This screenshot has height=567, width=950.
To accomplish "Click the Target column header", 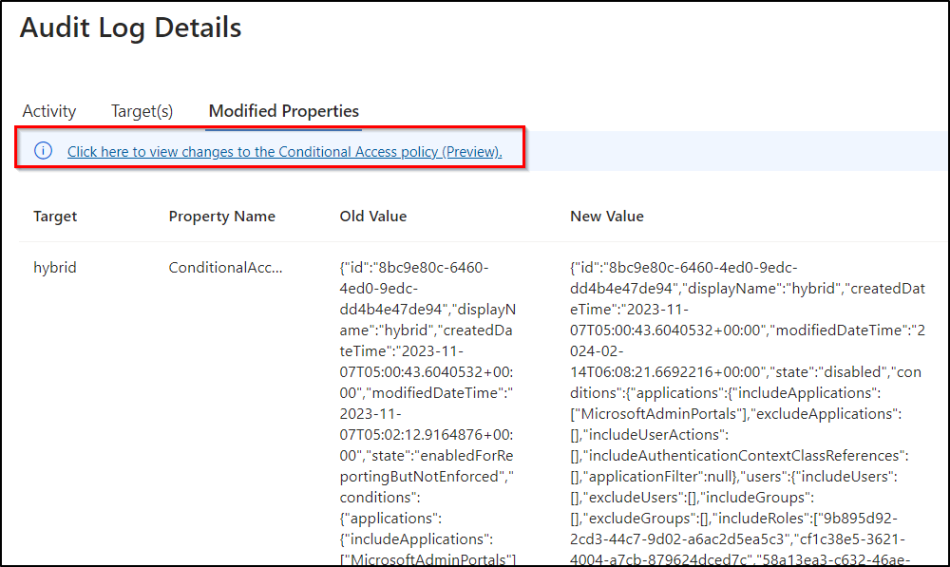I will [55, 216].
